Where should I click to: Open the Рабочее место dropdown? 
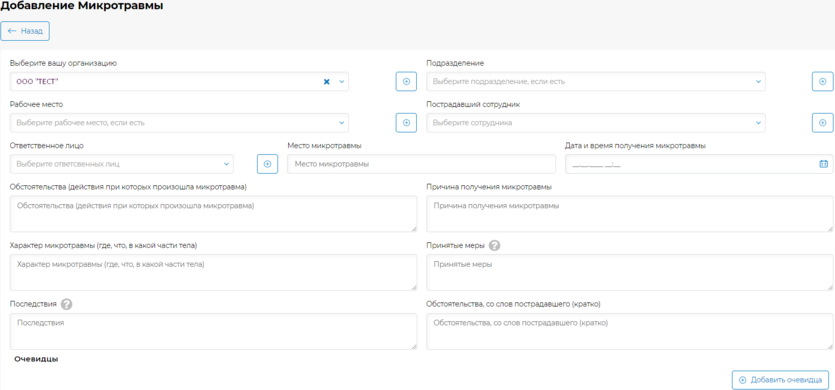pos(179,123)
